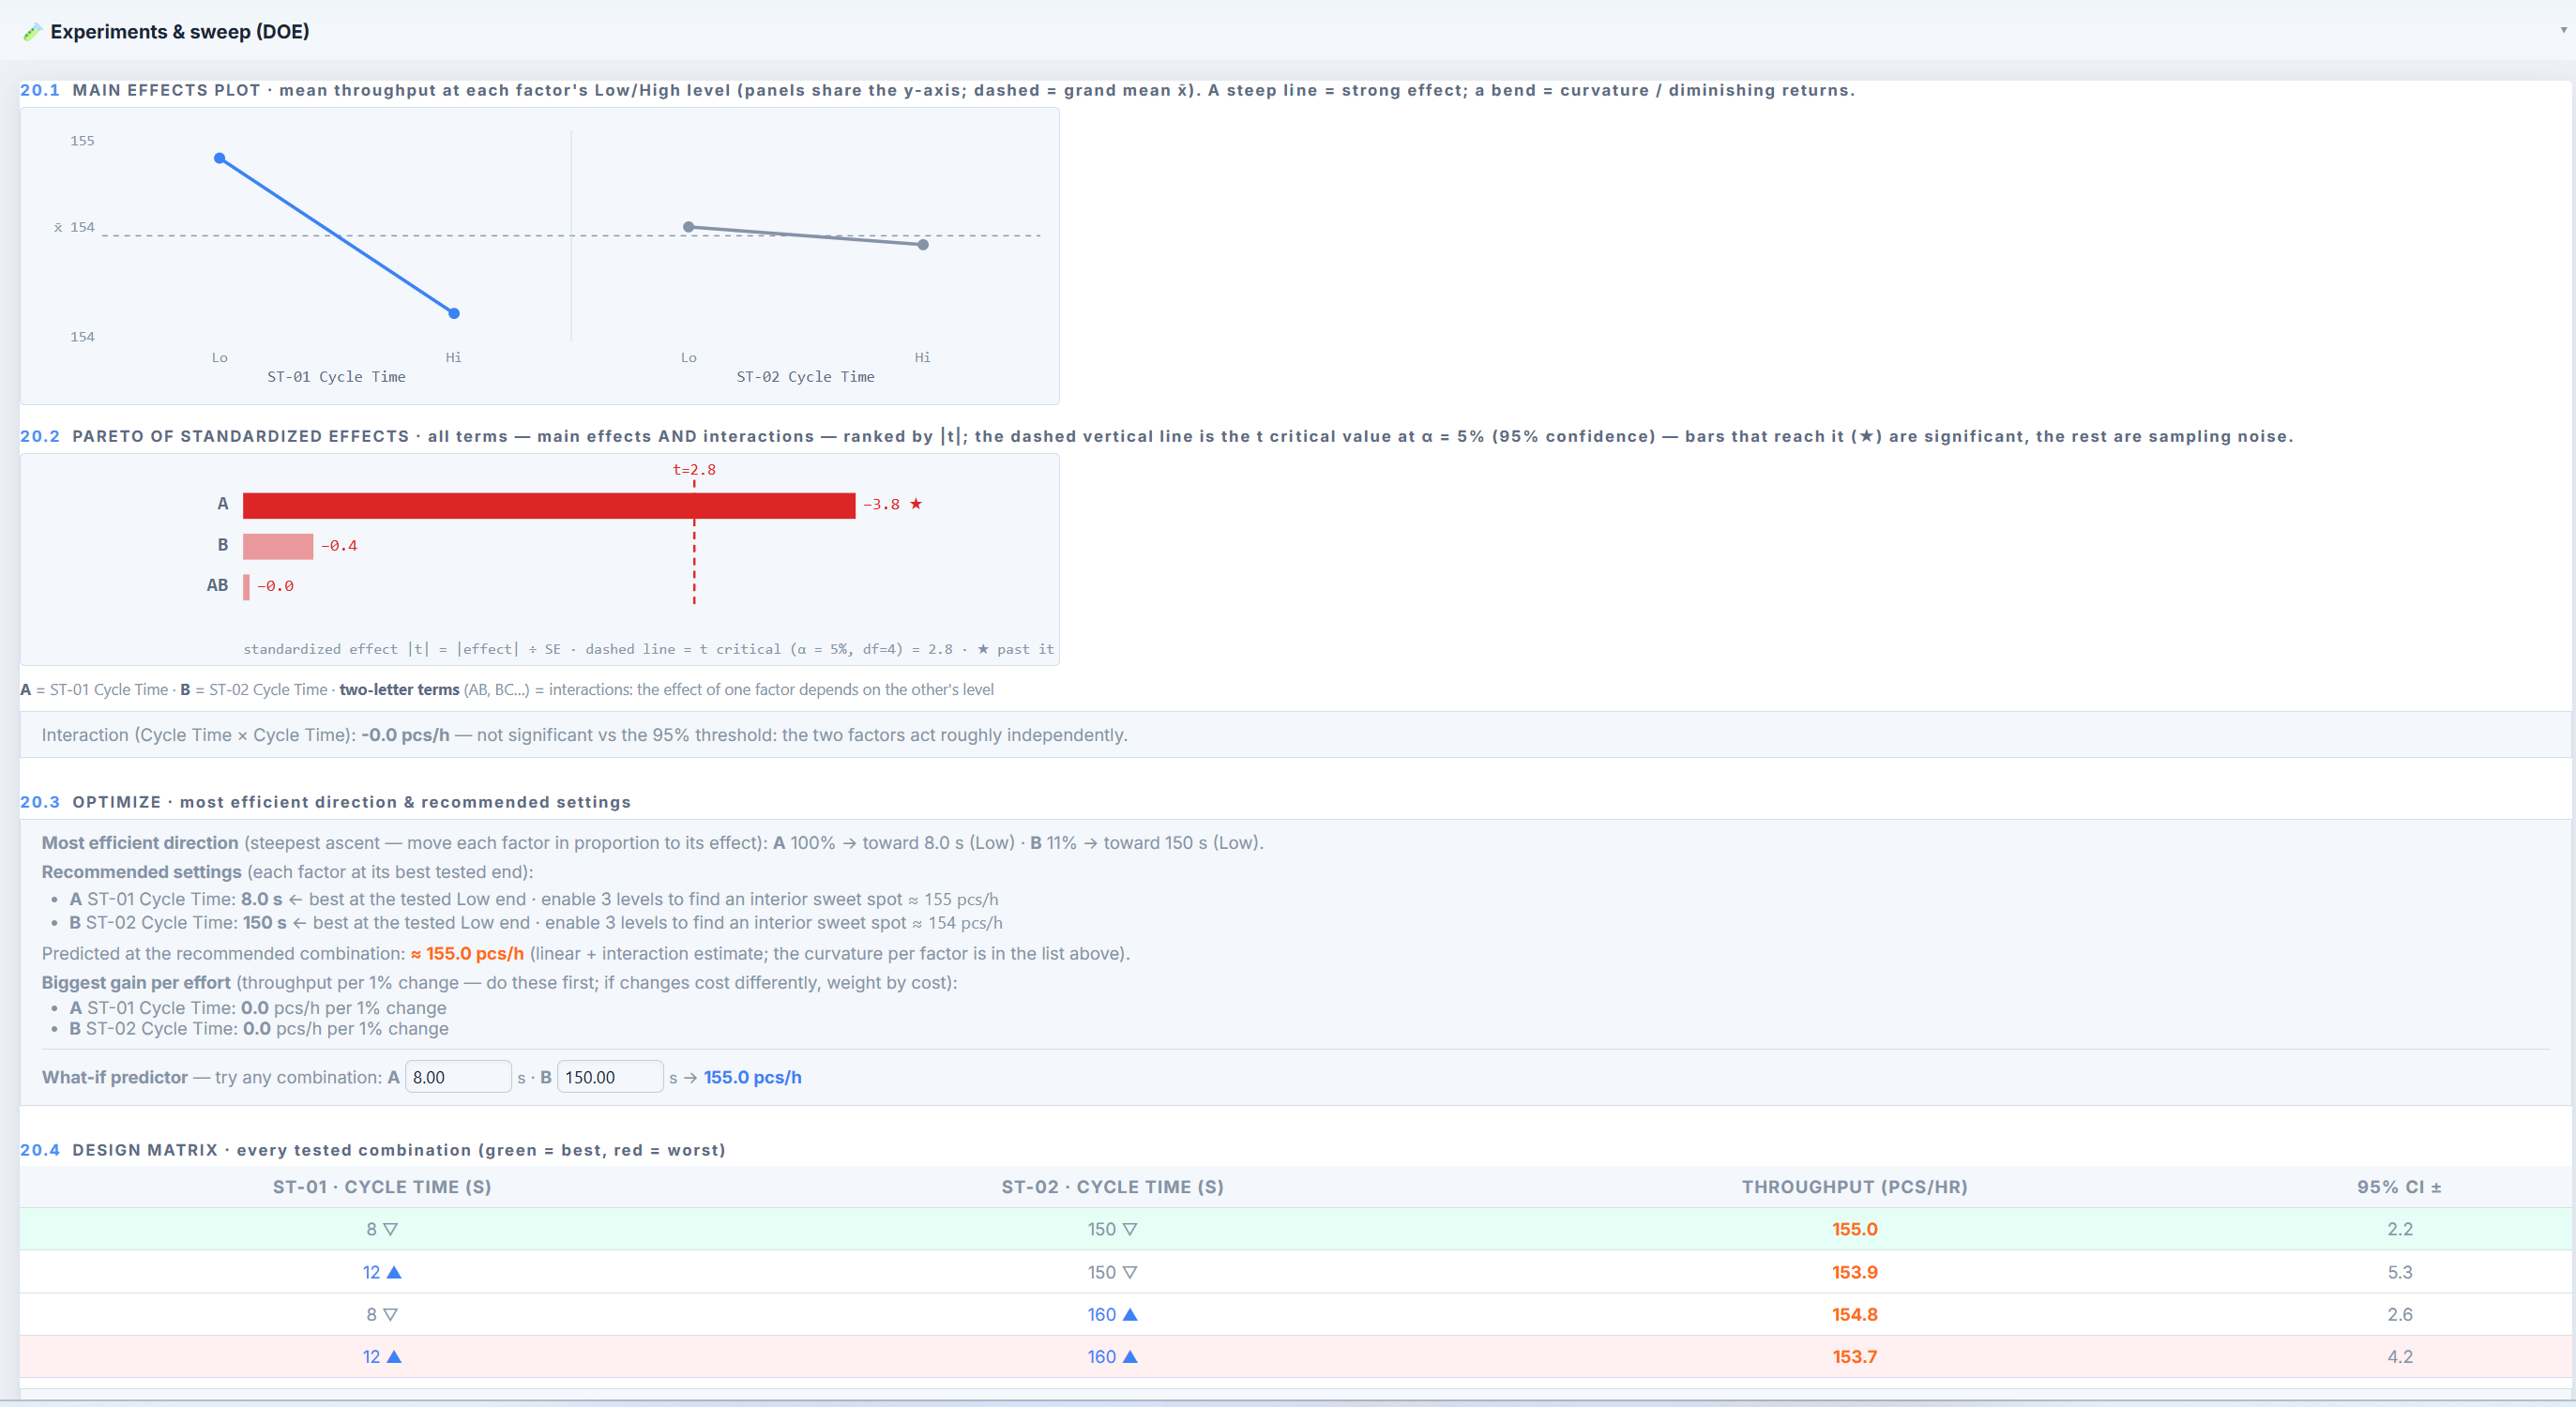Click the up triangle next to 160 in the red row
Image resolution: width=2576 pixels, height=1407 pixels.
[x=1130, y=1357]
